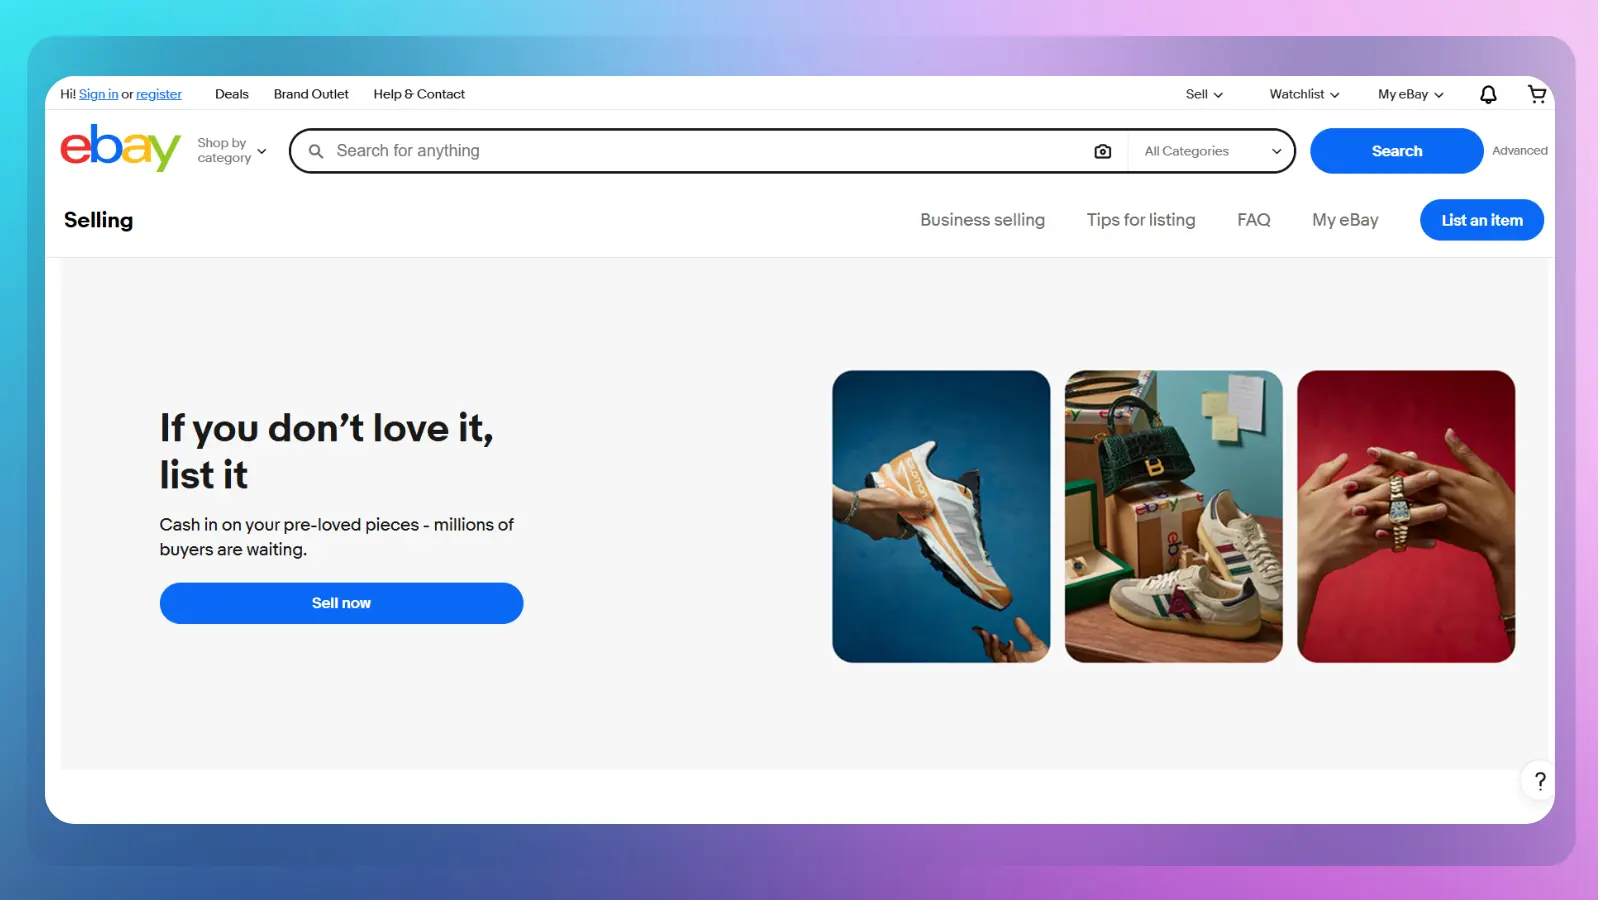Expand the My eBay header dropdown
Viewport: 1600px width, 900px height.
[x=1410, y=94]
